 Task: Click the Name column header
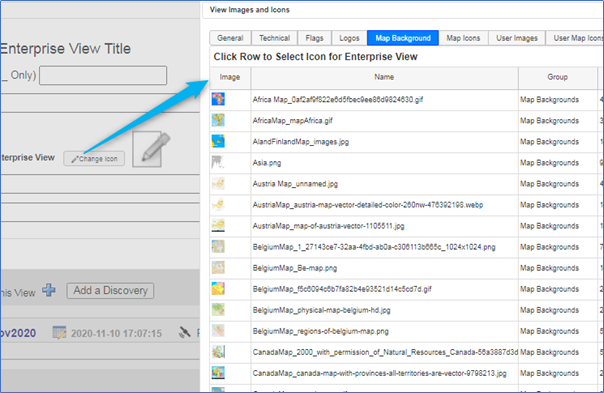tap(384, 77)
